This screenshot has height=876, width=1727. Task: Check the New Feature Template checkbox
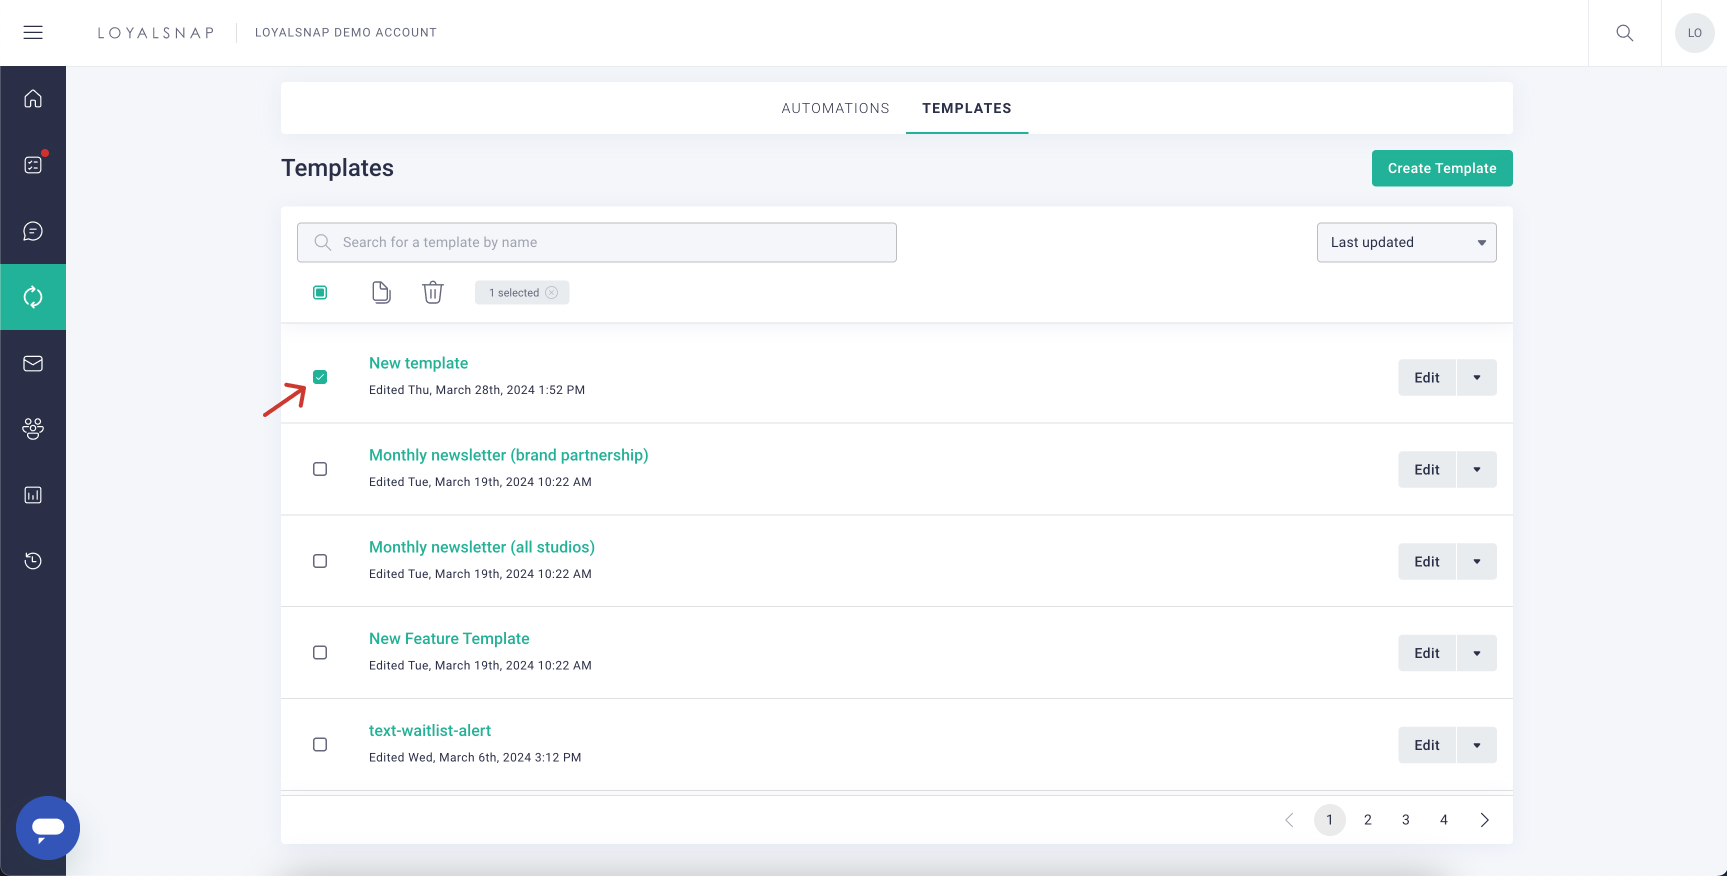tap(320, 653)
